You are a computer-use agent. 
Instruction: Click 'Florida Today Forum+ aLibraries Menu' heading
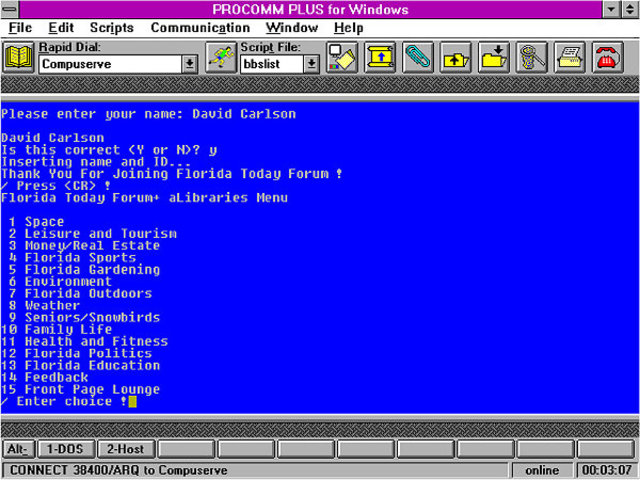(x=144, y=198)
